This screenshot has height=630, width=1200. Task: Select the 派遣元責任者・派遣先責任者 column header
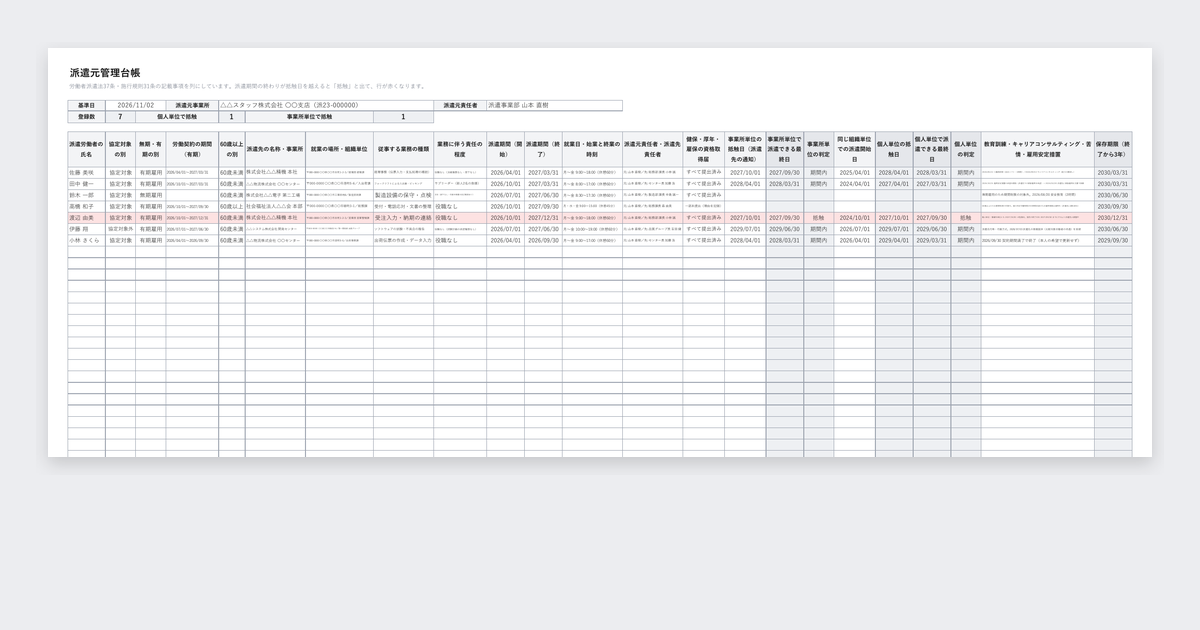click(652, 151)
